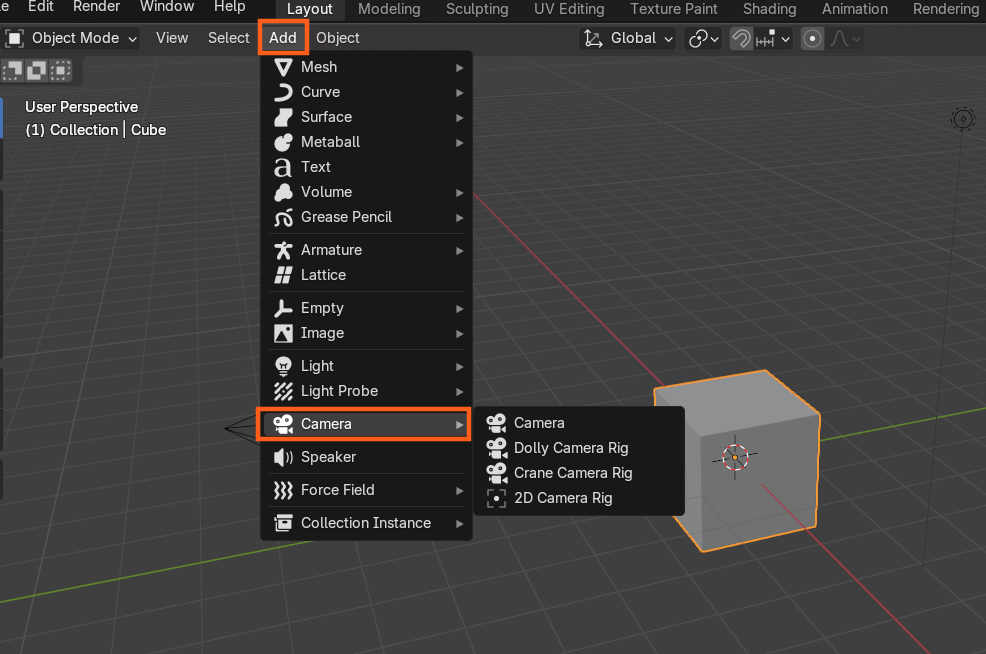
Task: Open the Surface submenu
Action: click(x=366, y=117)
